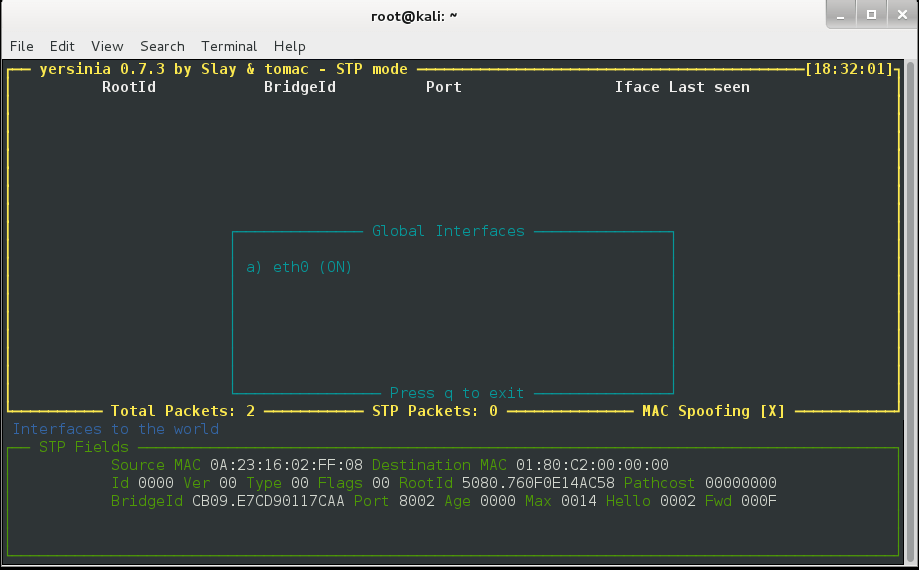This screenshot has height=570, width=919.
Task: Open the File menu
Action: (x=21, y=46)
